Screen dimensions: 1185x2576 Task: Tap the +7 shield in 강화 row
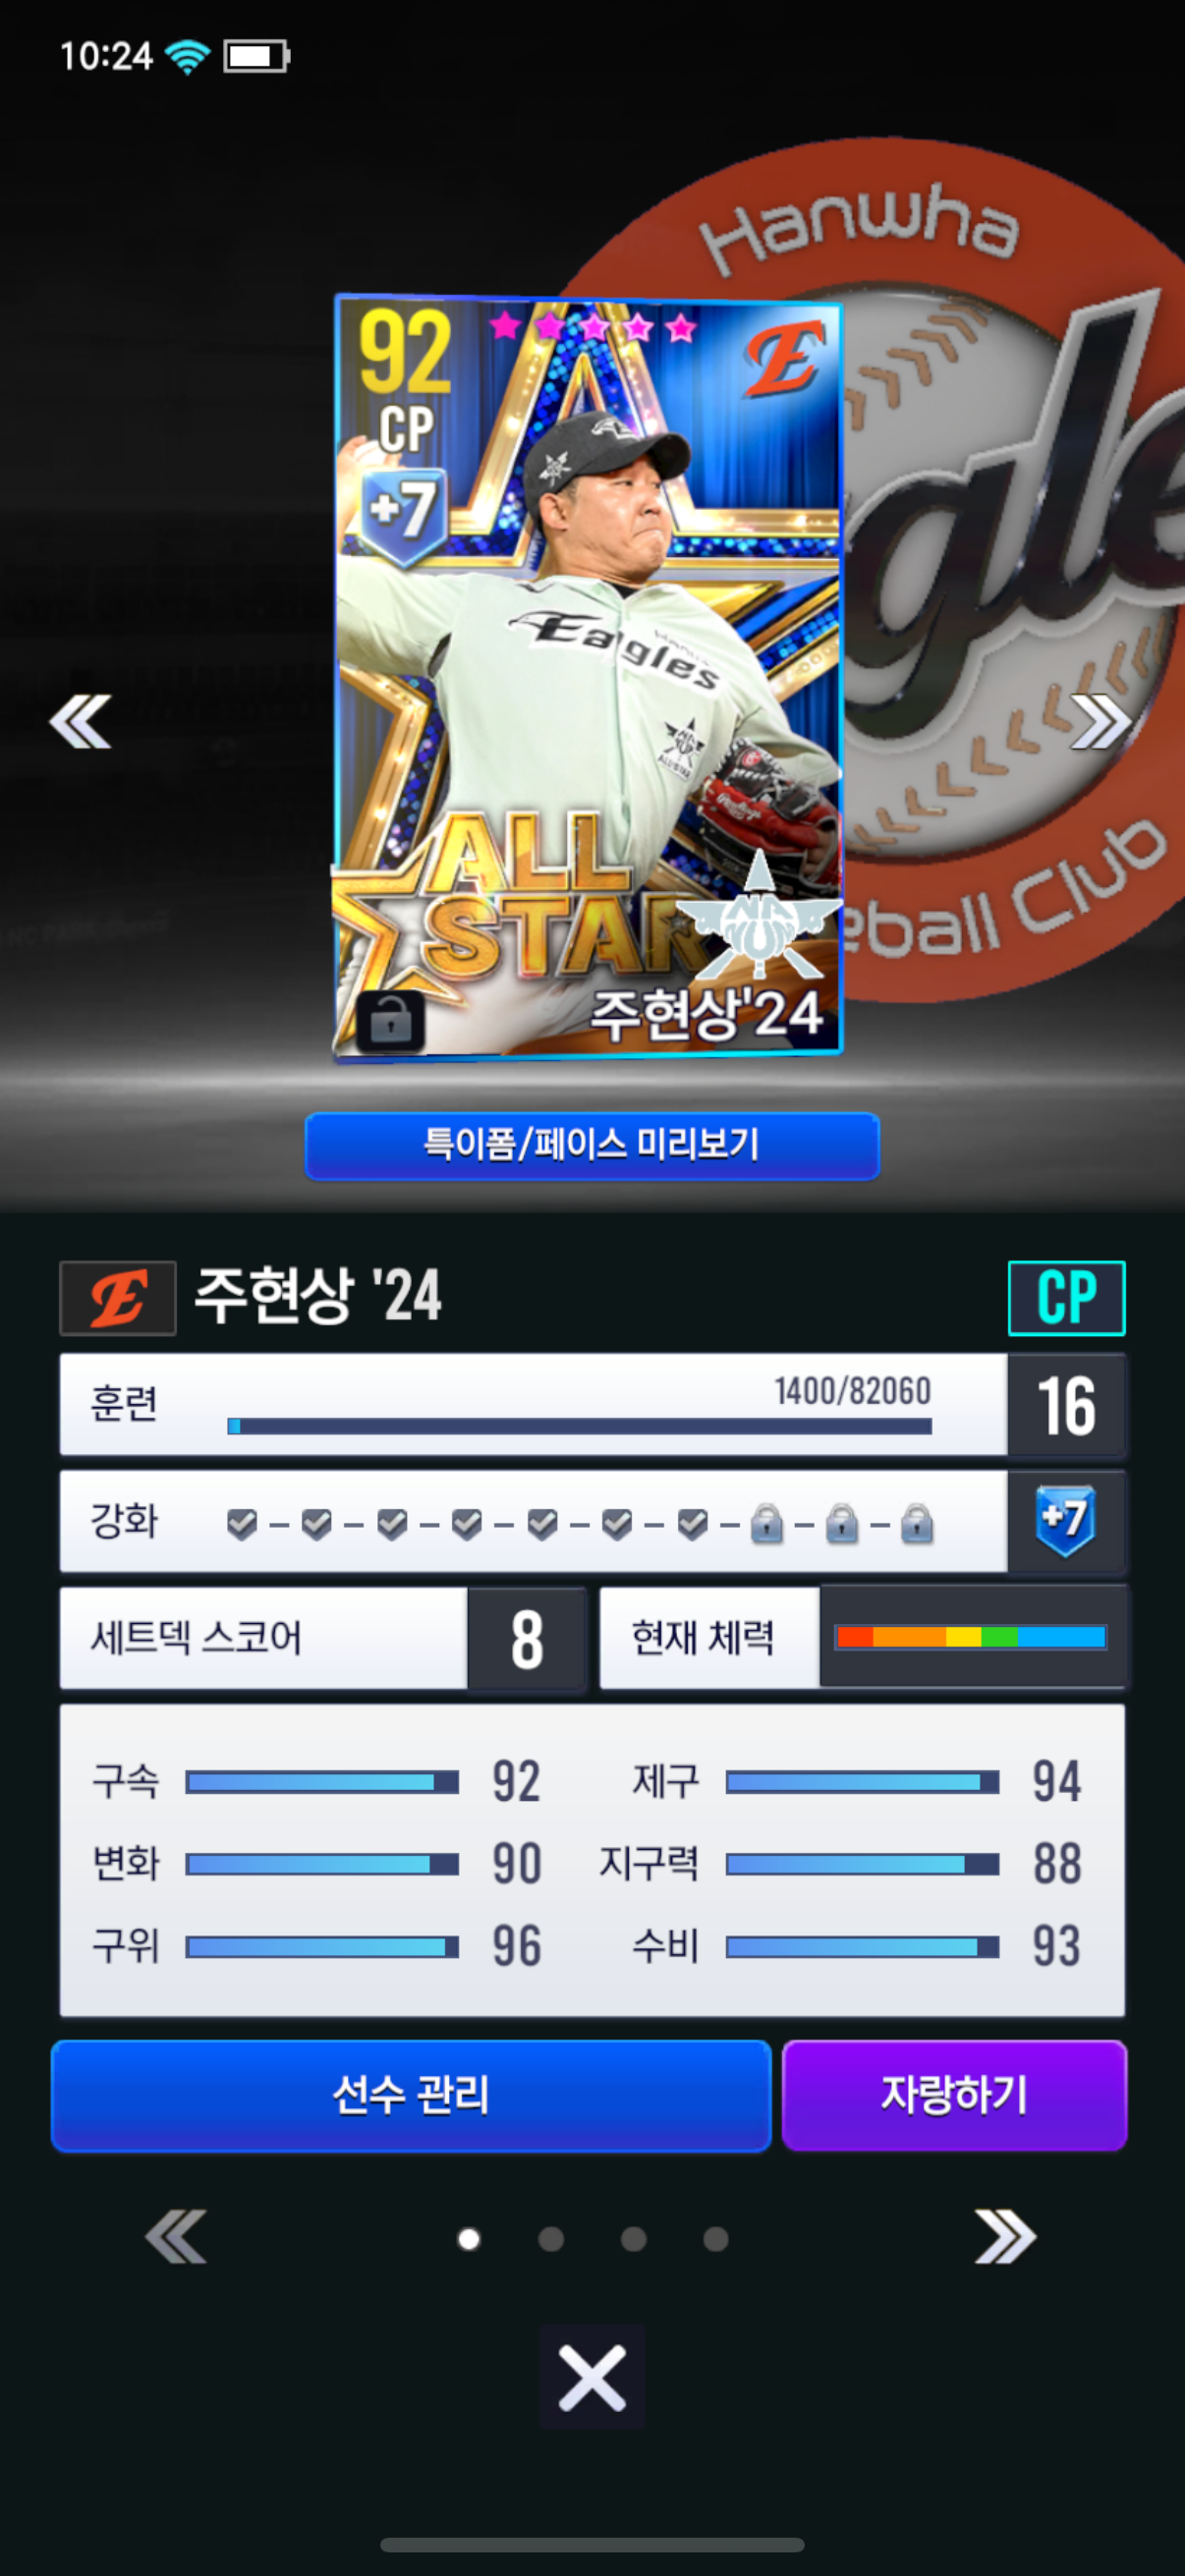pyautogui.click(x=1066, y=1520)
